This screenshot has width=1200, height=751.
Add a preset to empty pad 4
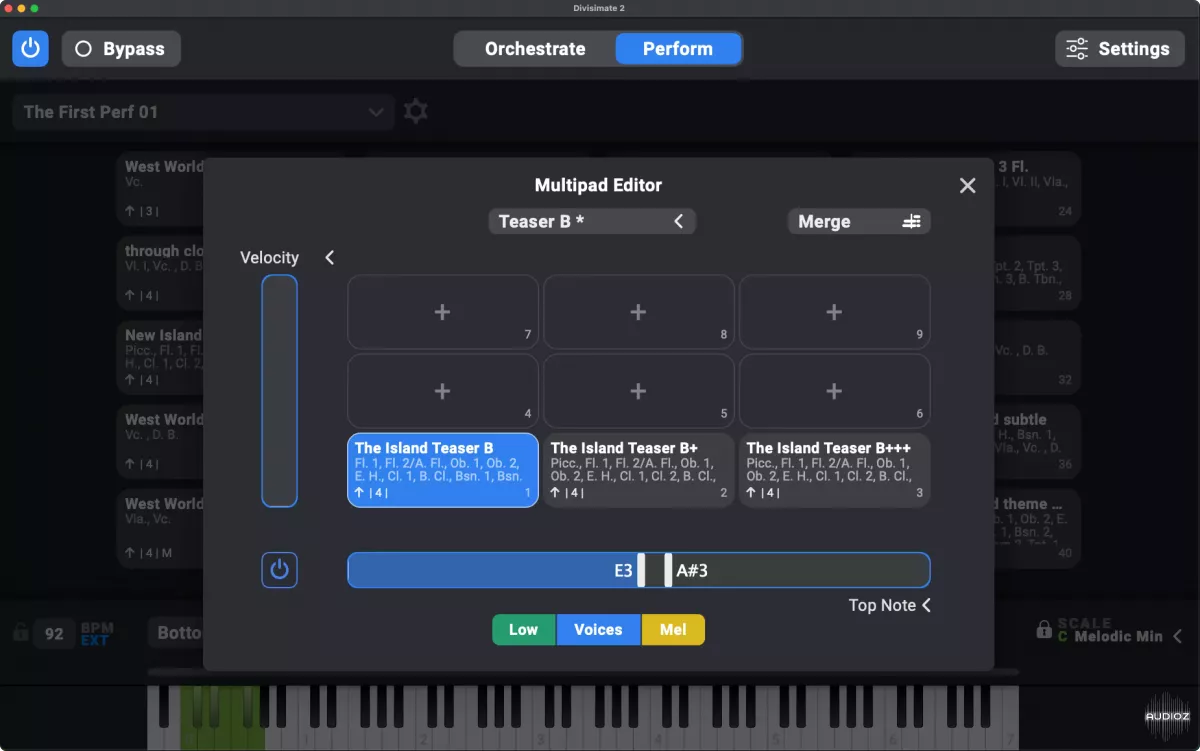click(442, 391)
